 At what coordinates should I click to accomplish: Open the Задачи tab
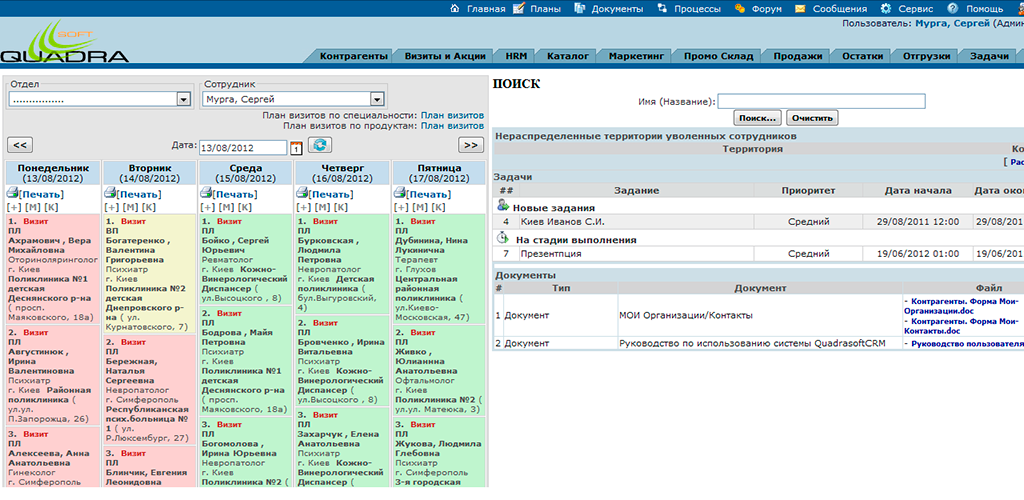point(989,56)
